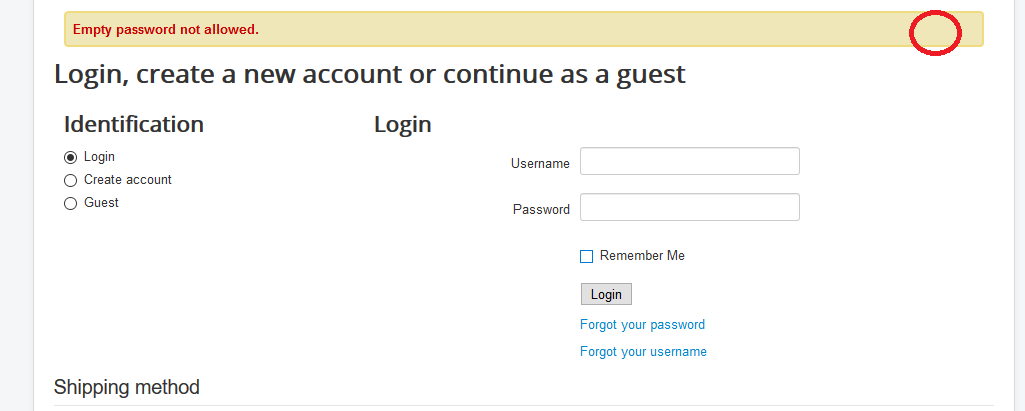Click the Password label text
The image size is (1025, 411).
(541, 209)
